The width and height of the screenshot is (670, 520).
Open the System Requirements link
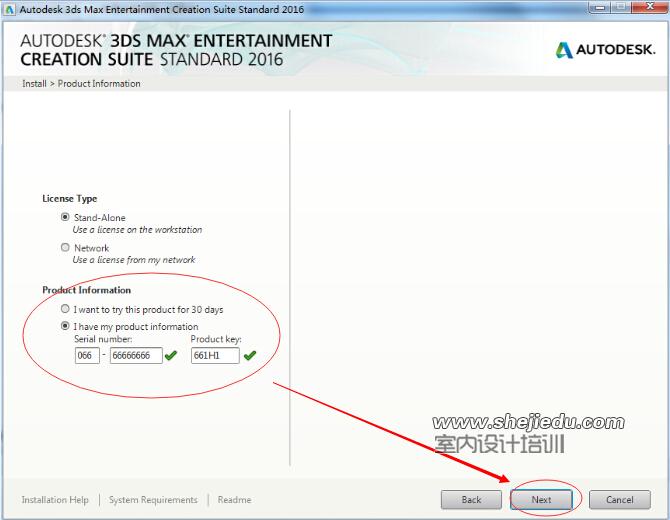click(153, 499)
